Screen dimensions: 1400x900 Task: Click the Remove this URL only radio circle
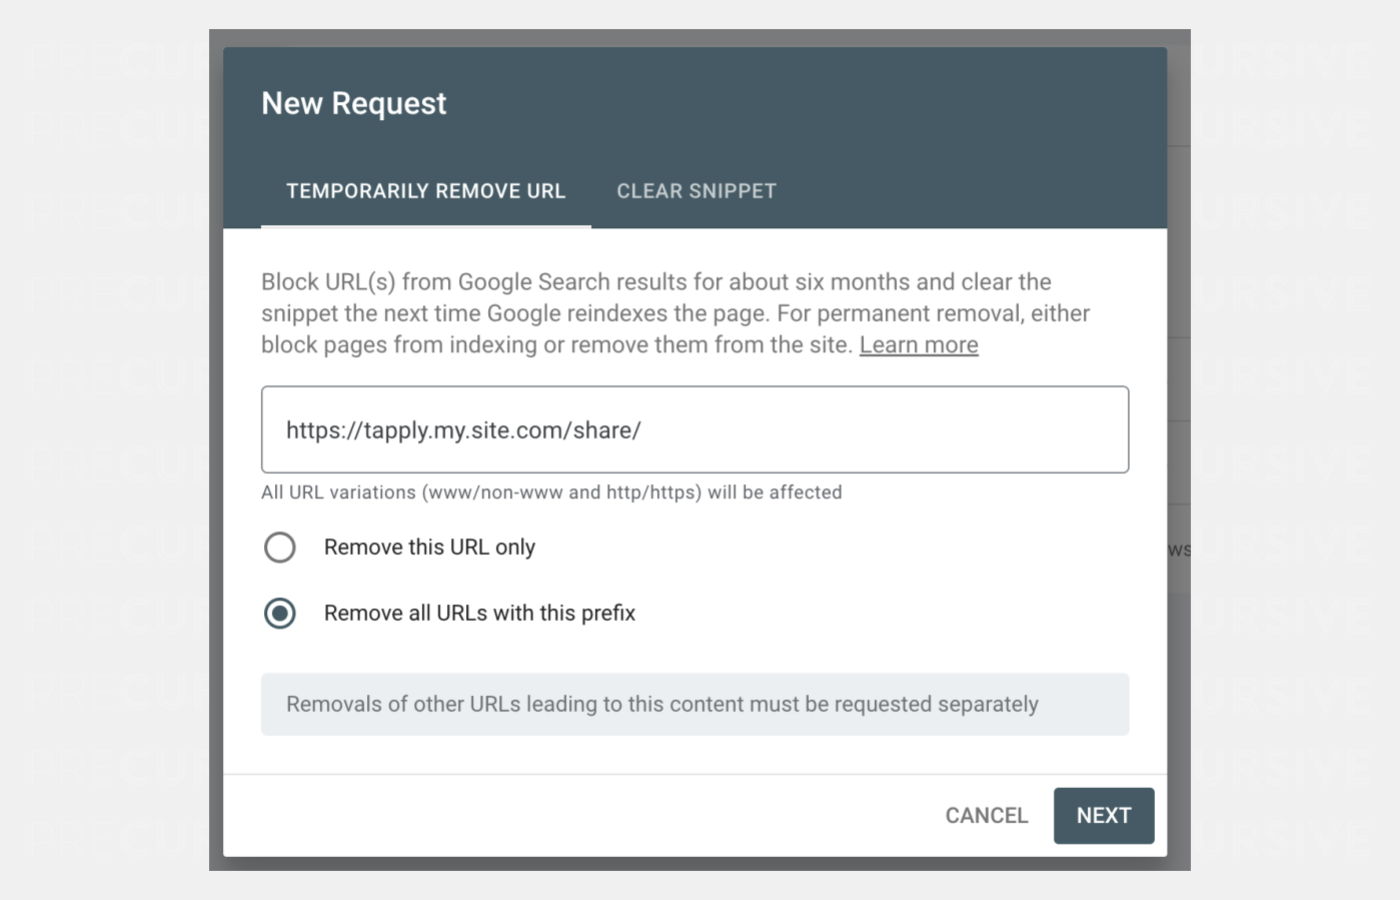click(x=280, y=547)
